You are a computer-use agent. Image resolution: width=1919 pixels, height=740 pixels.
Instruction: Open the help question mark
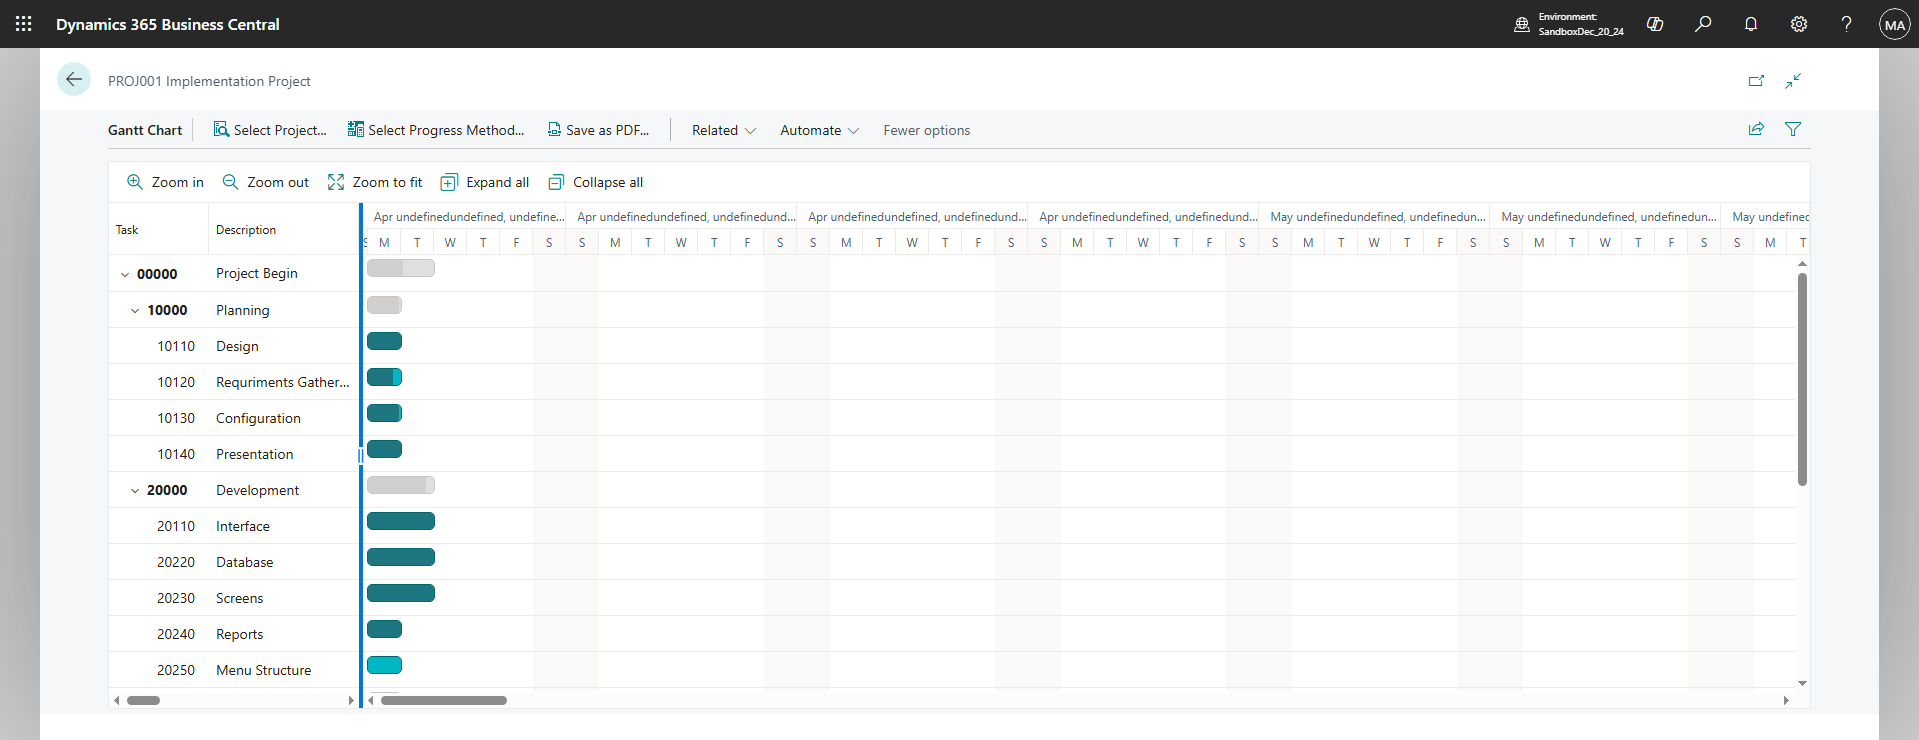point(1846,24)
